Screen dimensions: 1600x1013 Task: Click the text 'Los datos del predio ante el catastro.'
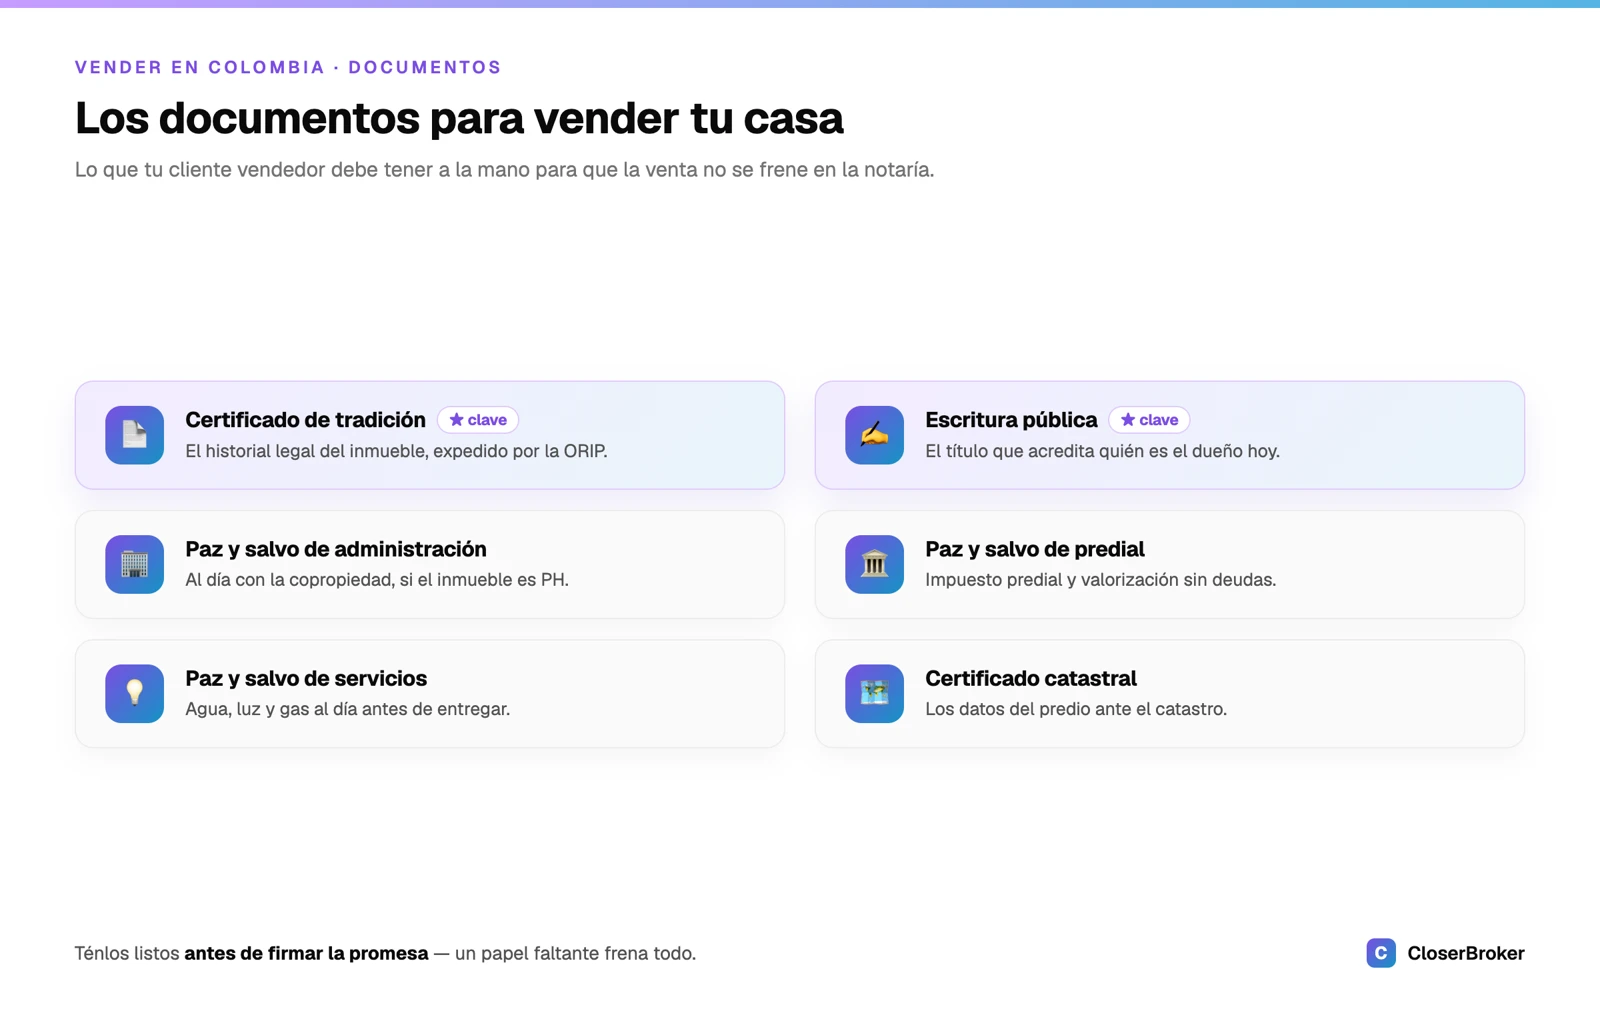click(x=1076, y=709)
